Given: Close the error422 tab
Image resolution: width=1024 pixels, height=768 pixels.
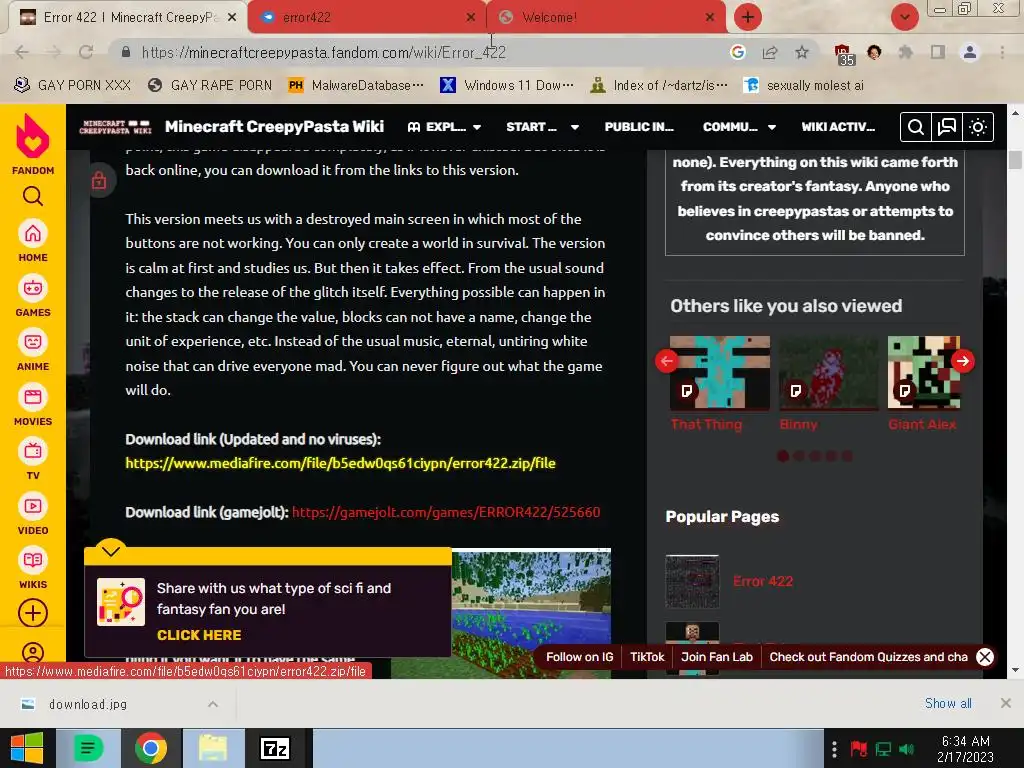Looking at the screenshot, I should (471, 18).
